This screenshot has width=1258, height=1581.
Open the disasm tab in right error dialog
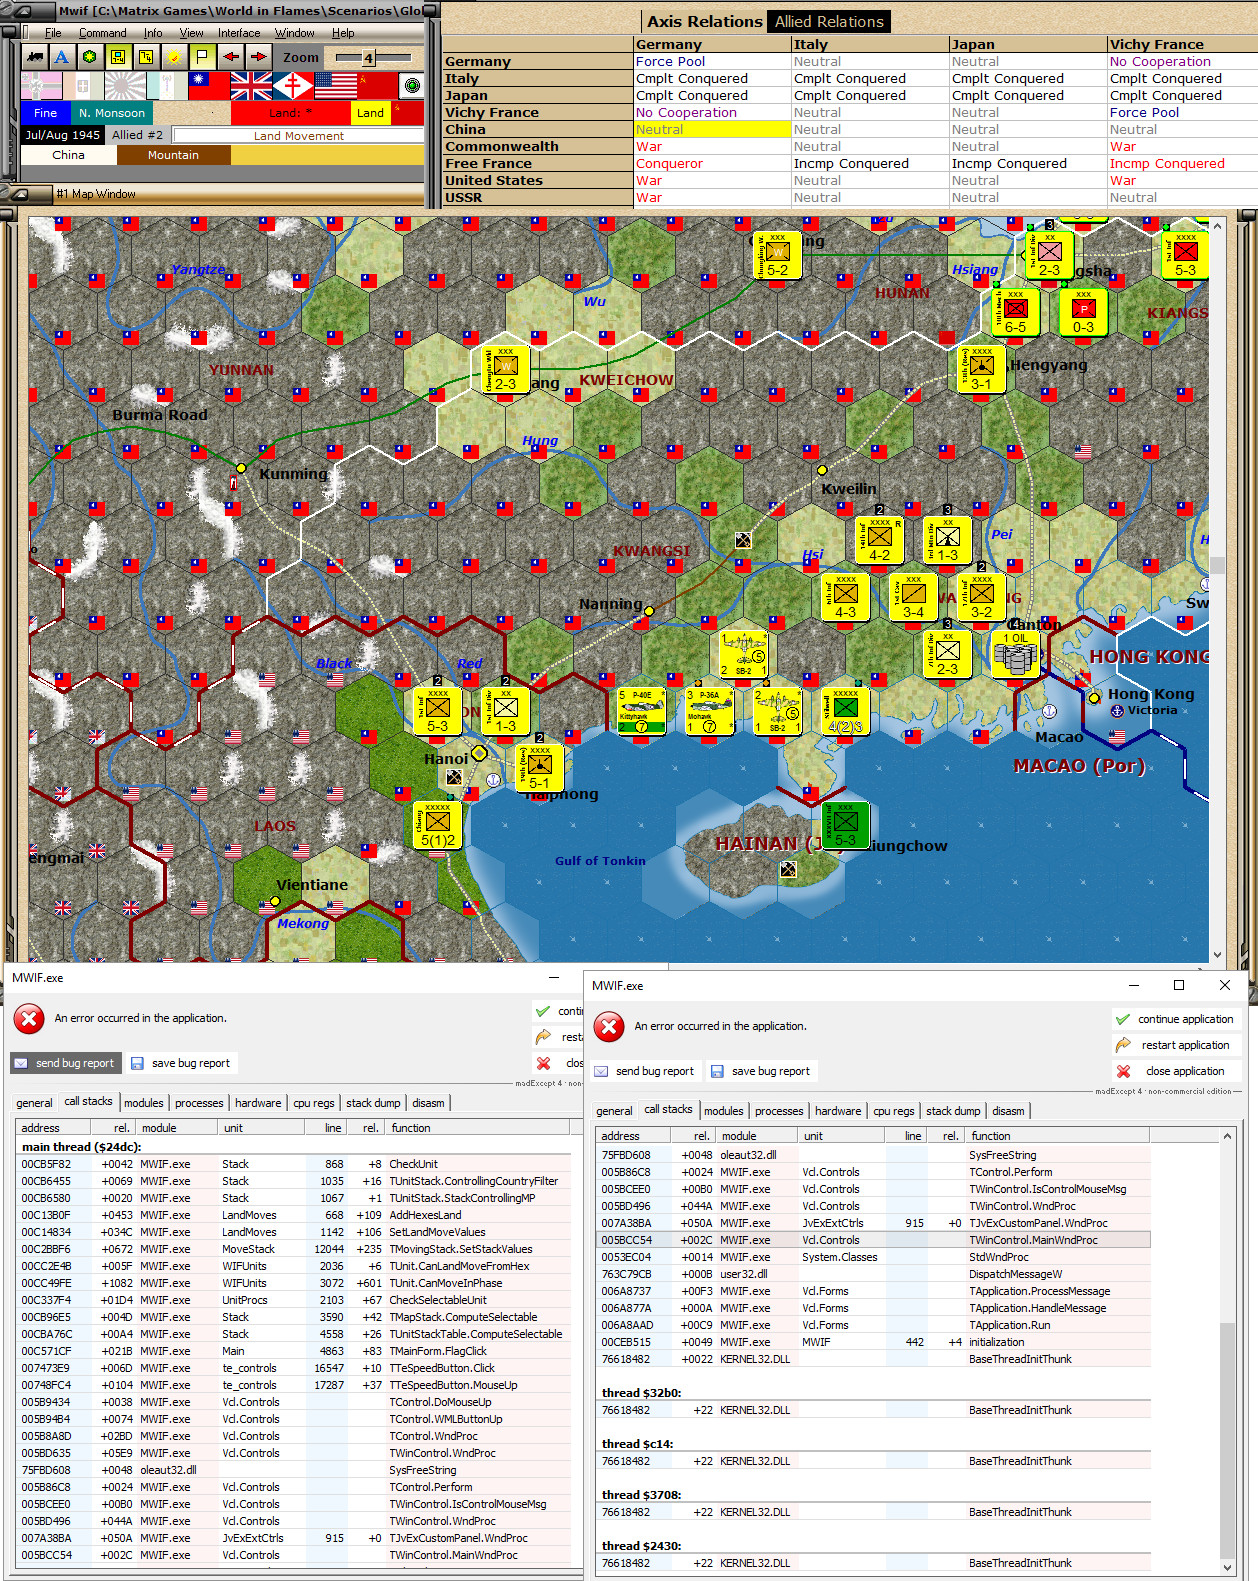[x=1008, y=1110]
